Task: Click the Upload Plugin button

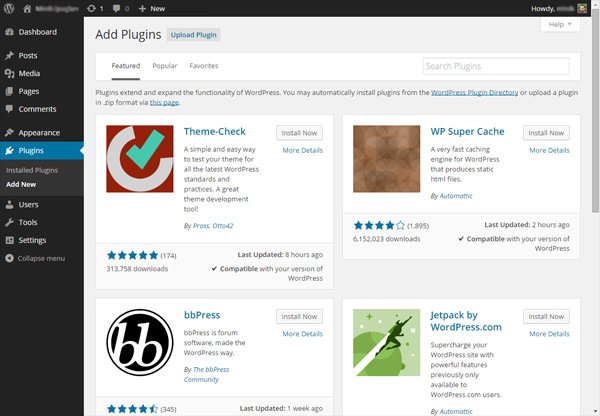Action: point(194,35)
